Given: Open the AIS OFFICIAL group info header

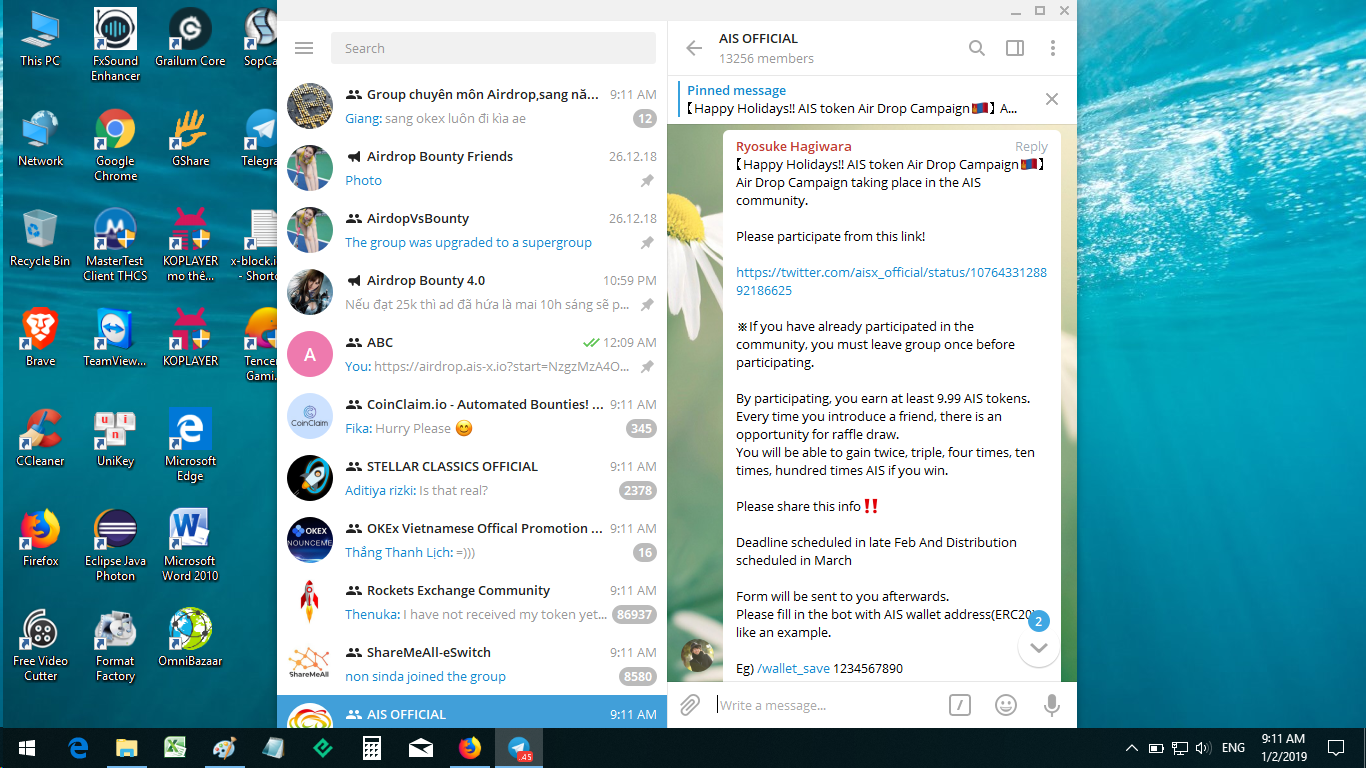Looking at the screenshot, I should pos(766,48).
